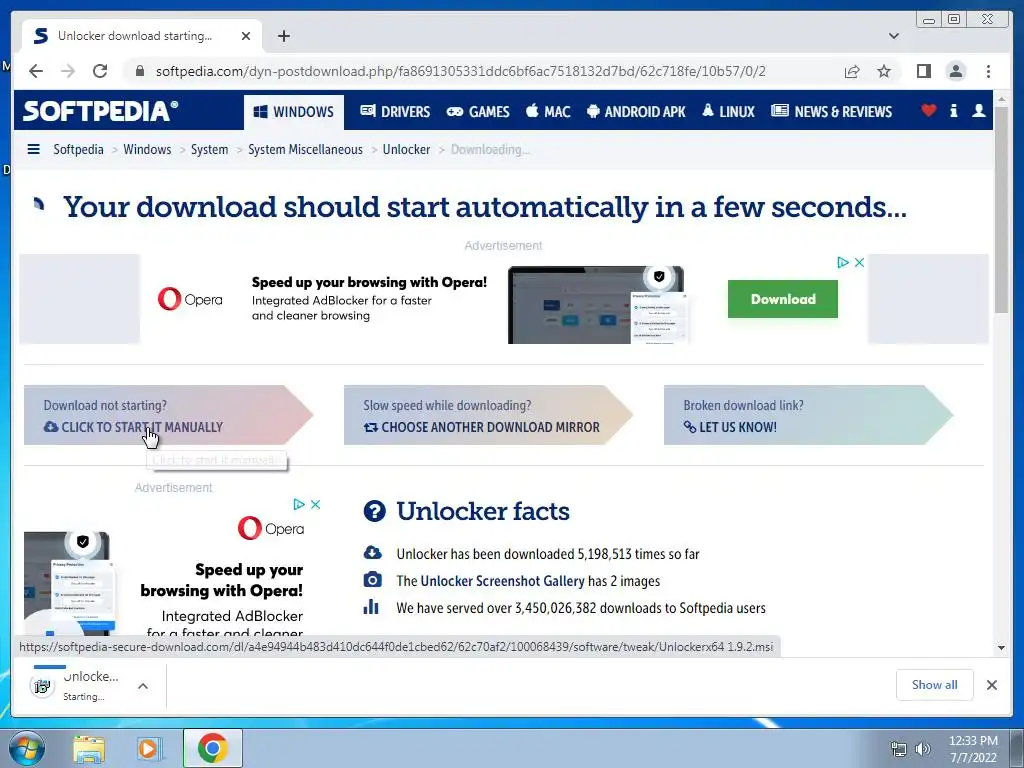Bookmark this page with the star icon
The width and height of the screenshot is (1024, 768).
pyautogui.click(x=884, y=71)
